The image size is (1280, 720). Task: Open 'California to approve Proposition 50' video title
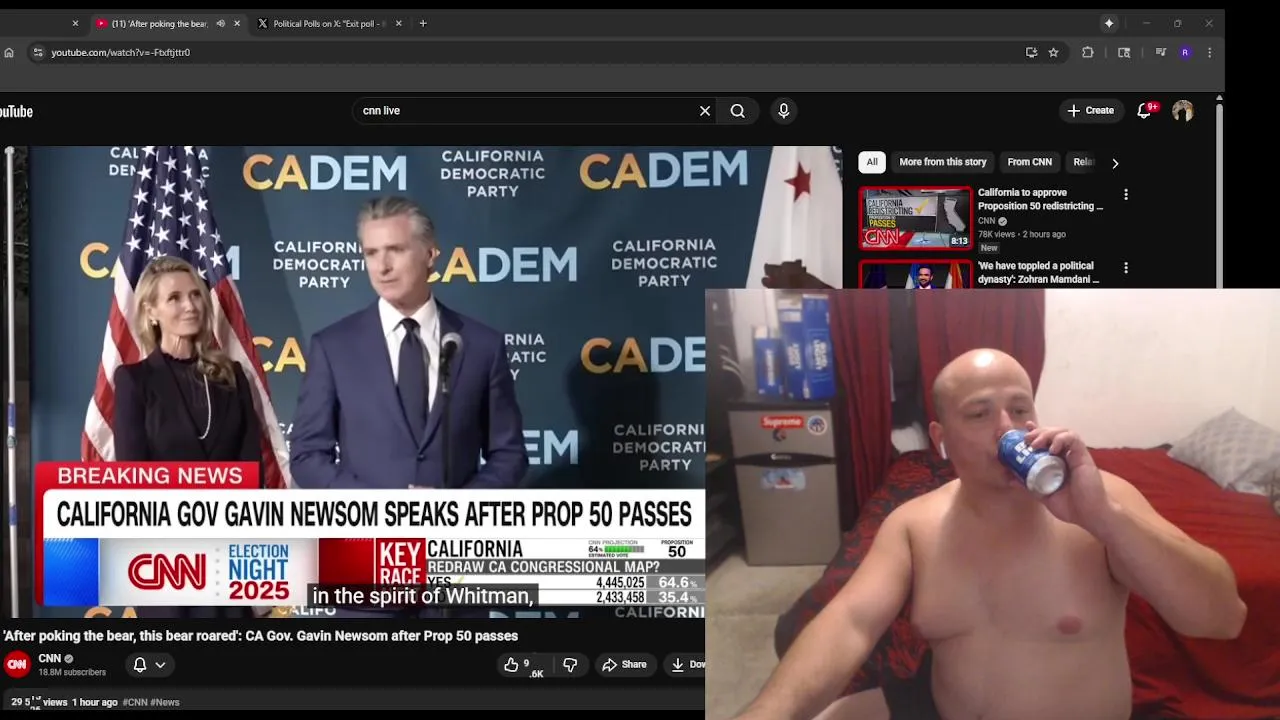pos(1040,199)
